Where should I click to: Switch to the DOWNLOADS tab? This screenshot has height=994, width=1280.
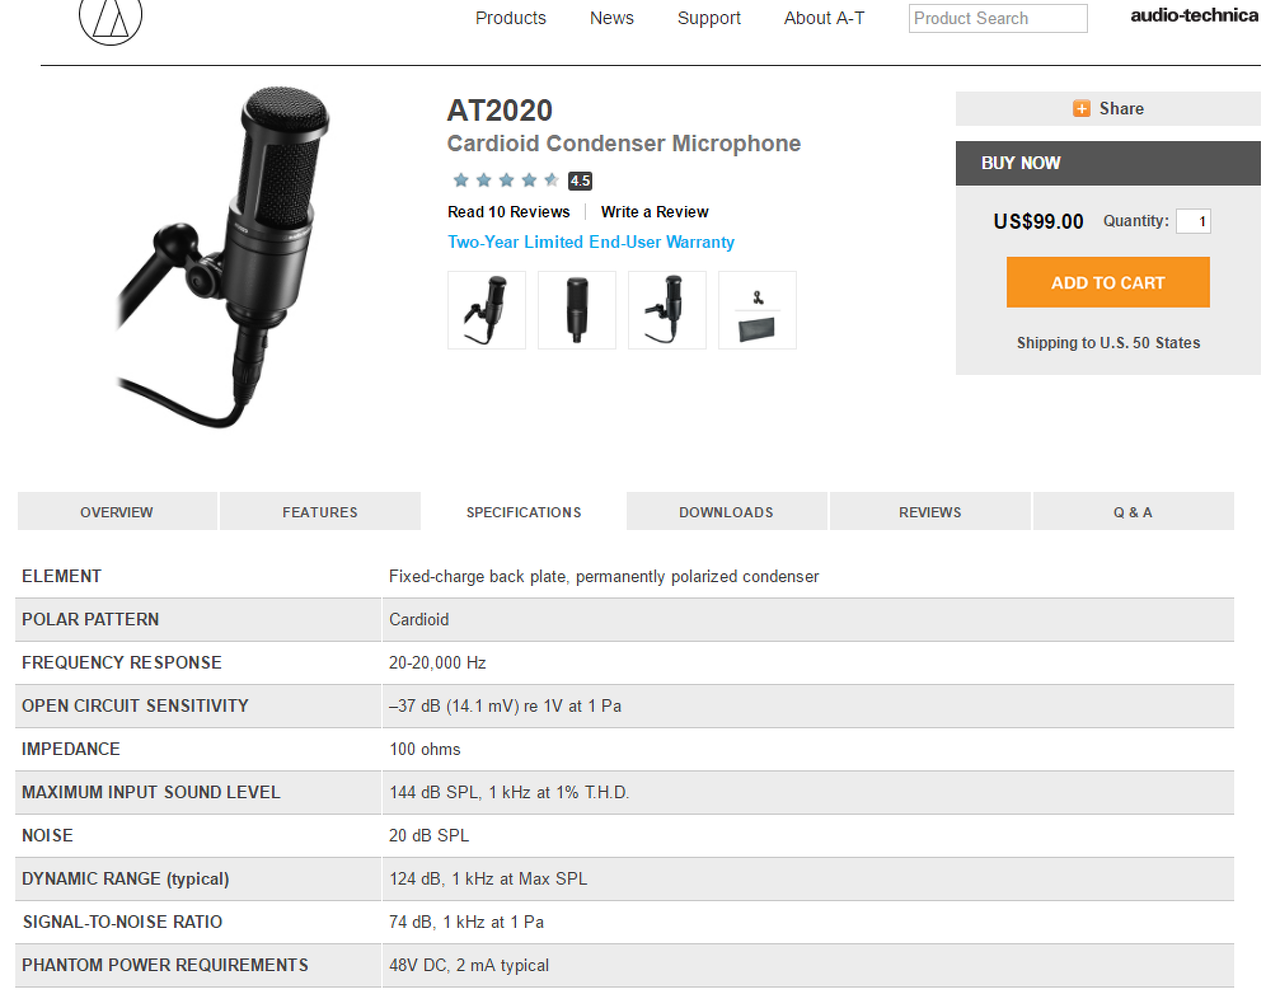[726, 512]
